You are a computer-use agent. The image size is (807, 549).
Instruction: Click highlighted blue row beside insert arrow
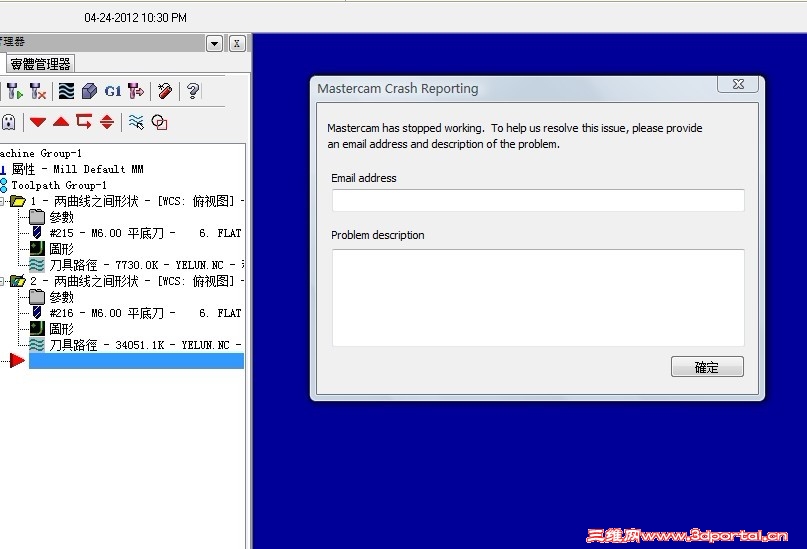click(136, 361)
